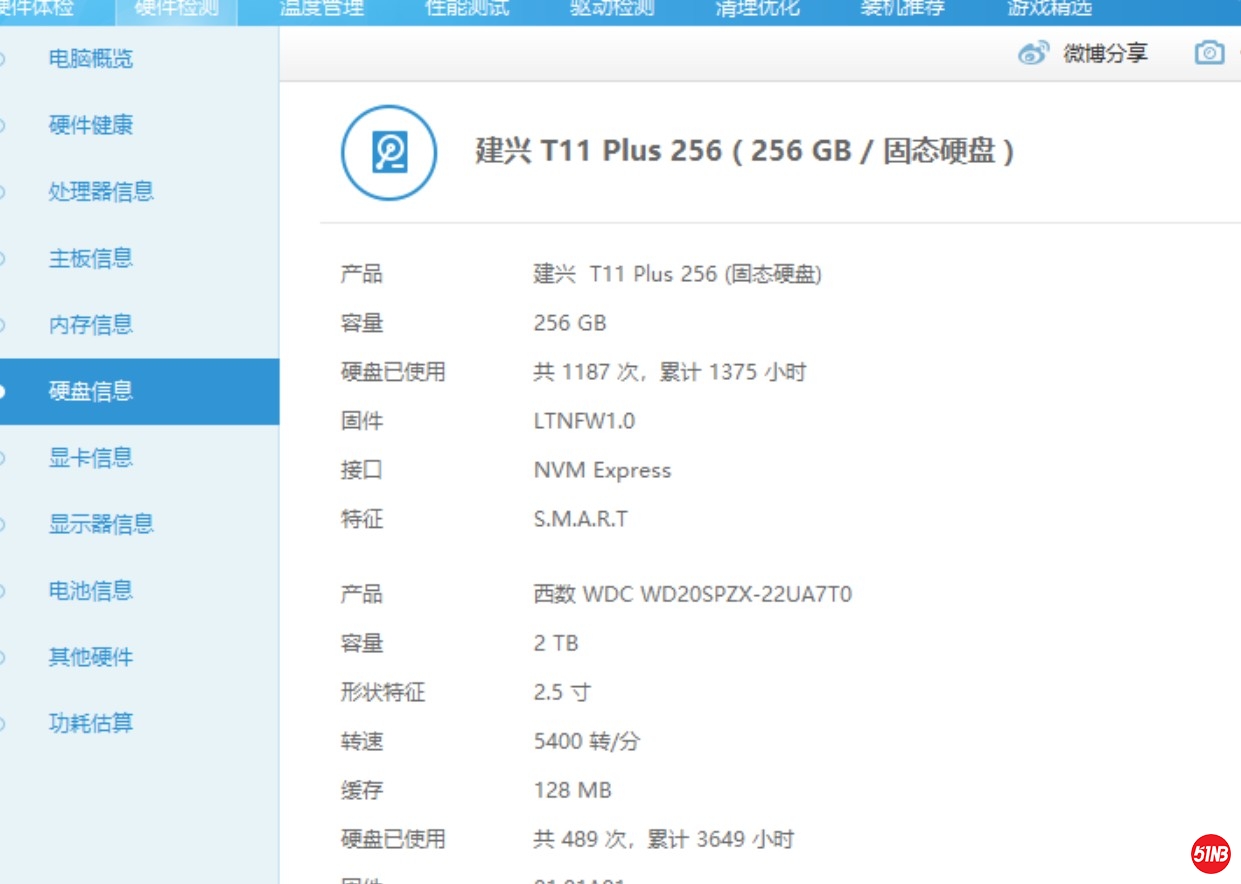This screenshot has height=884, width=1241.
Task: Click the usage text 共 1187 次，累计 1375 小时
Action: (670, 372)
